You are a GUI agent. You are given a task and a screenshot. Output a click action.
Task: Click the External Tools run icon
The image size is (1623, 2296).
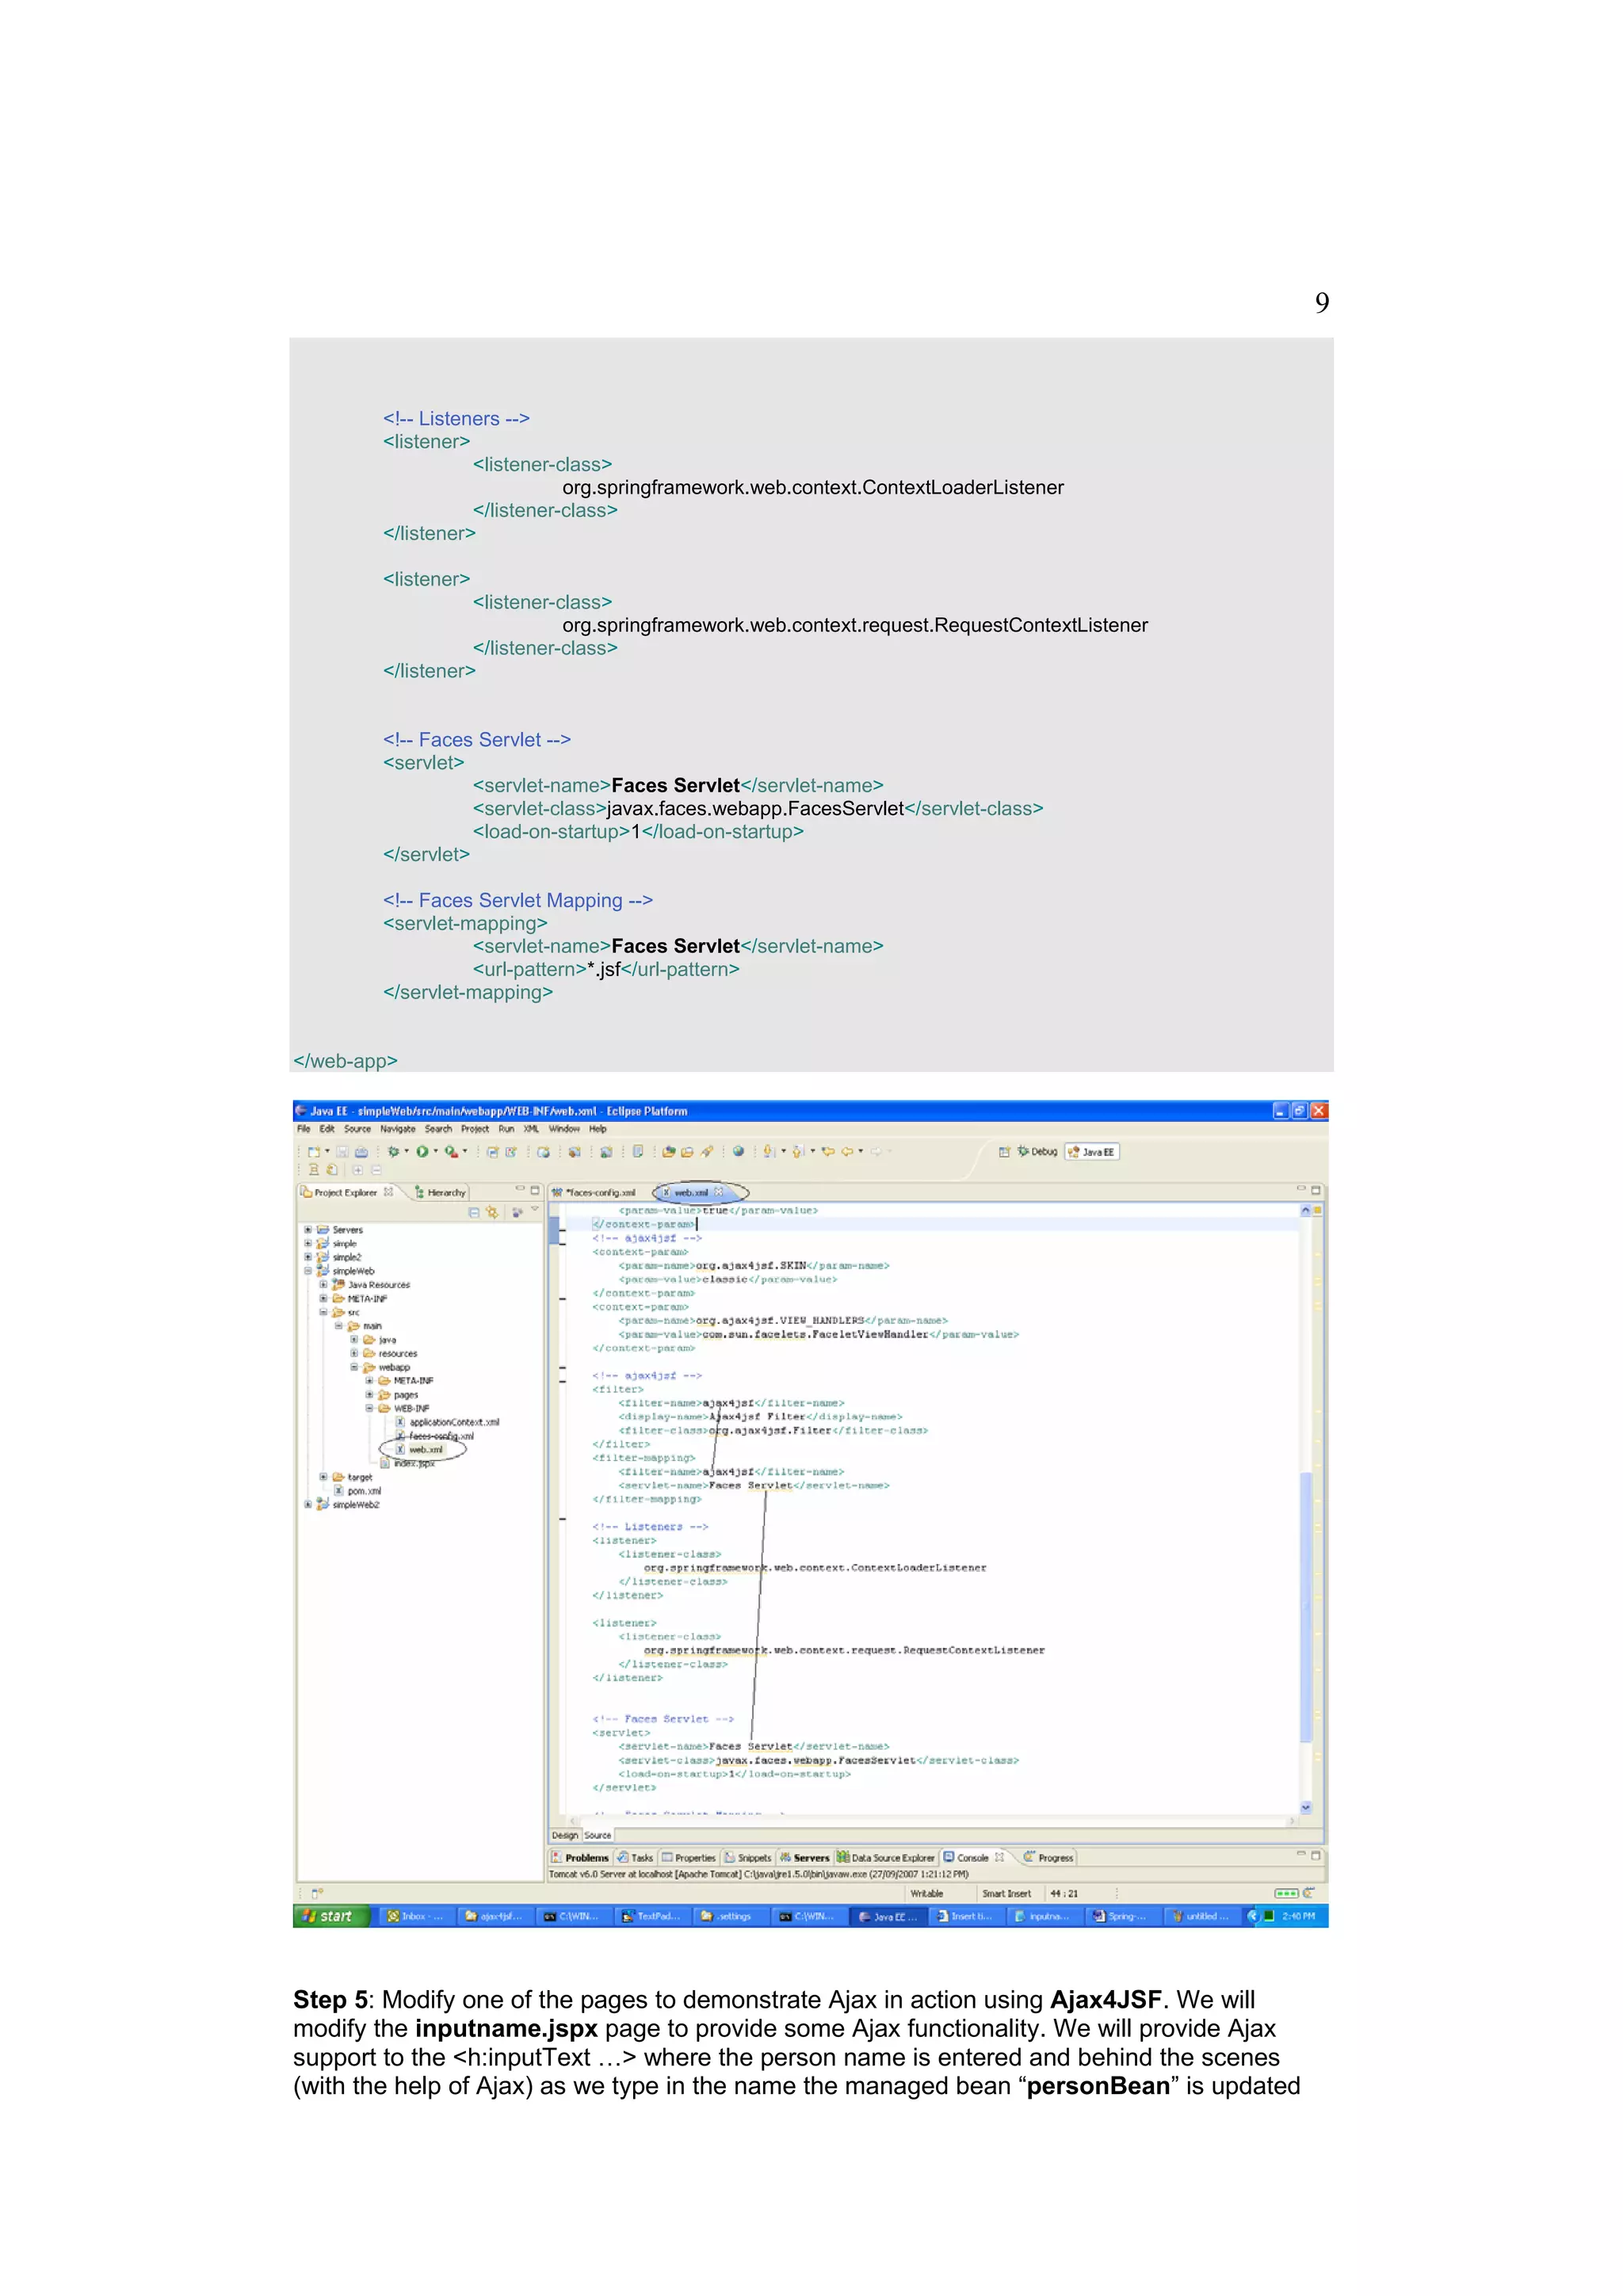[x=452, y=1152]
